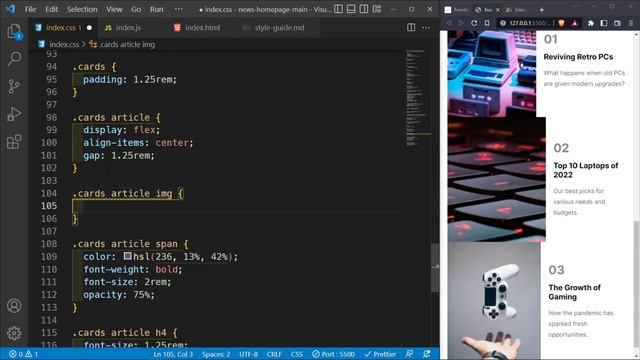Open the Manage gear icon
Viewport: 640px width, 360px height.
pyautogui.click(x=14, y=333)
